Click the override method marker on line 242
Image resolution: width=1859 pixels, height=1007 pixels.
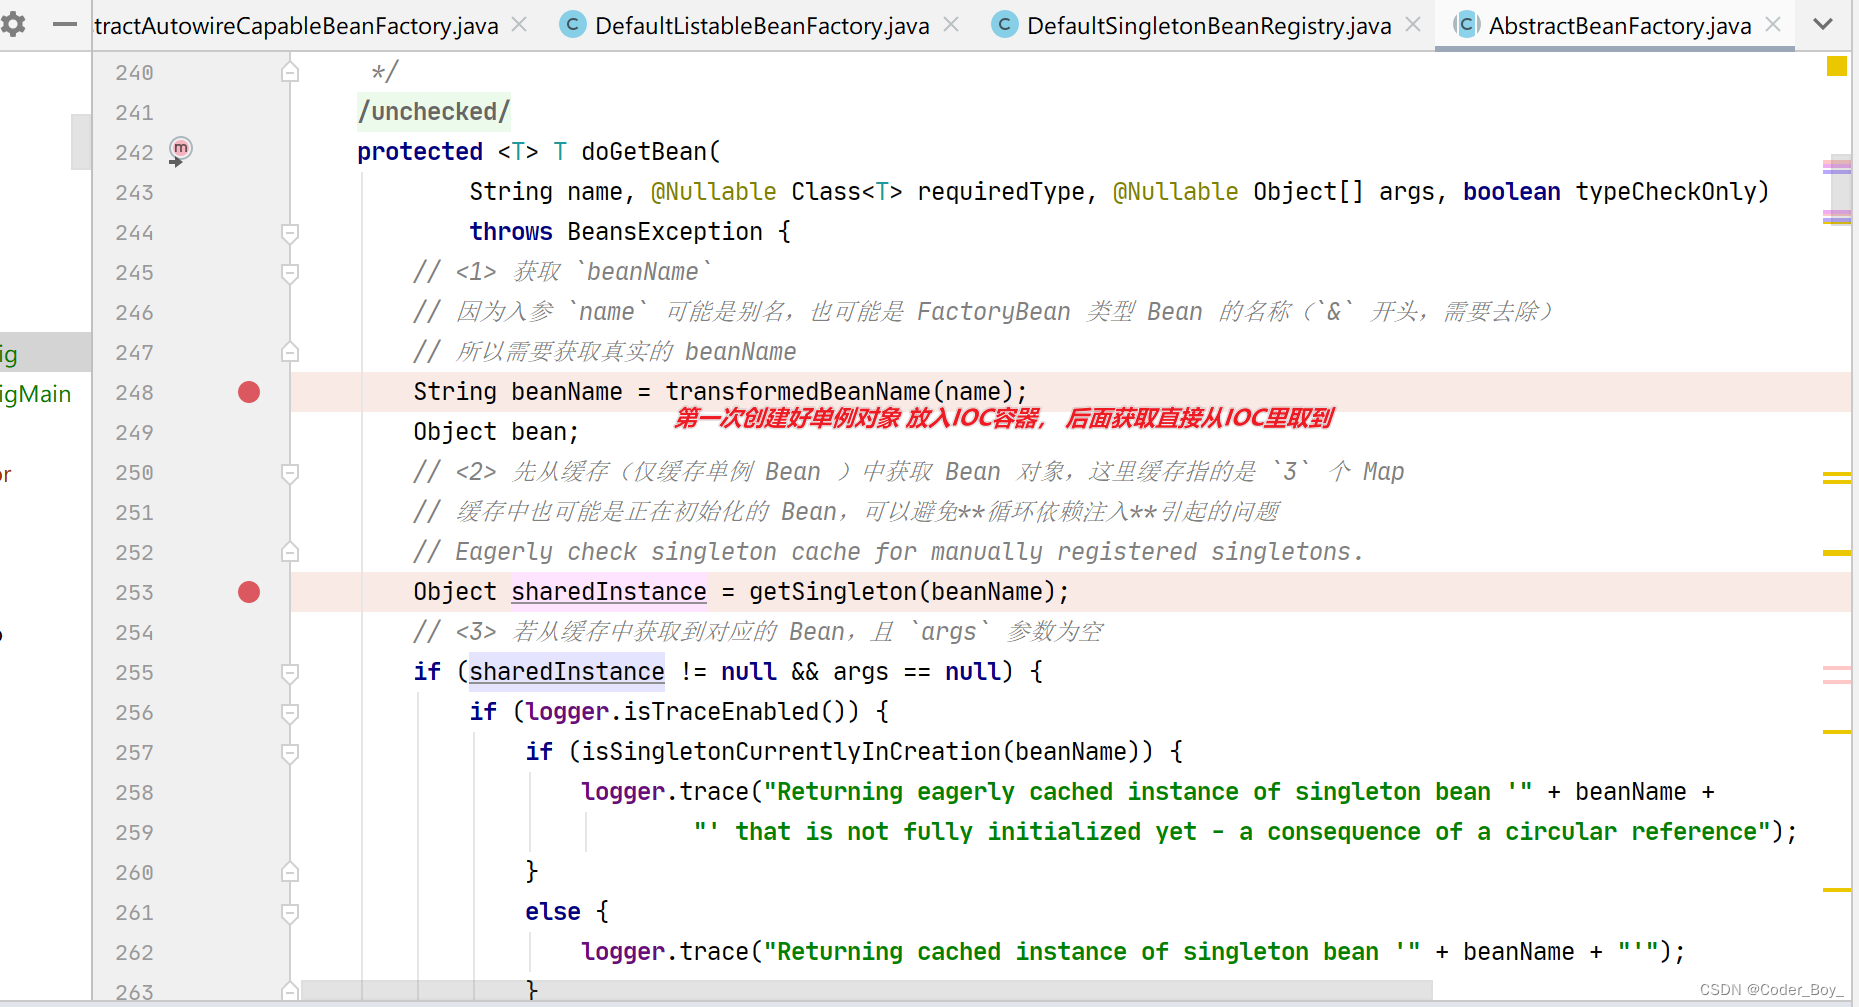click(180, 151)
